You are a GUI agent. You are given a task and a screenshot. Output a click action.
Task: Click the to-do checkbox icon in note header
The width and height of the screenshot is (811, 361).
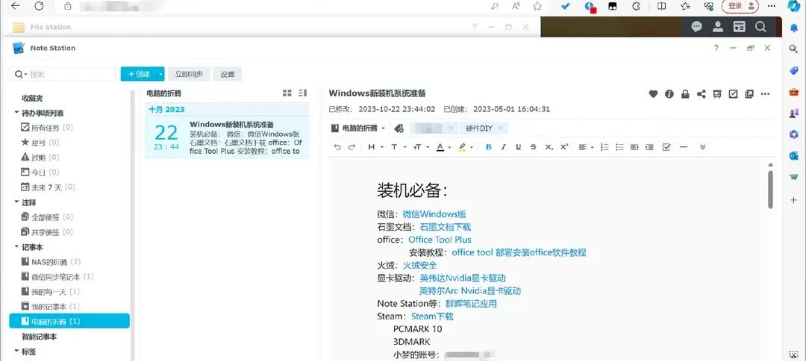pyautogui.click(x=733, y=94)
